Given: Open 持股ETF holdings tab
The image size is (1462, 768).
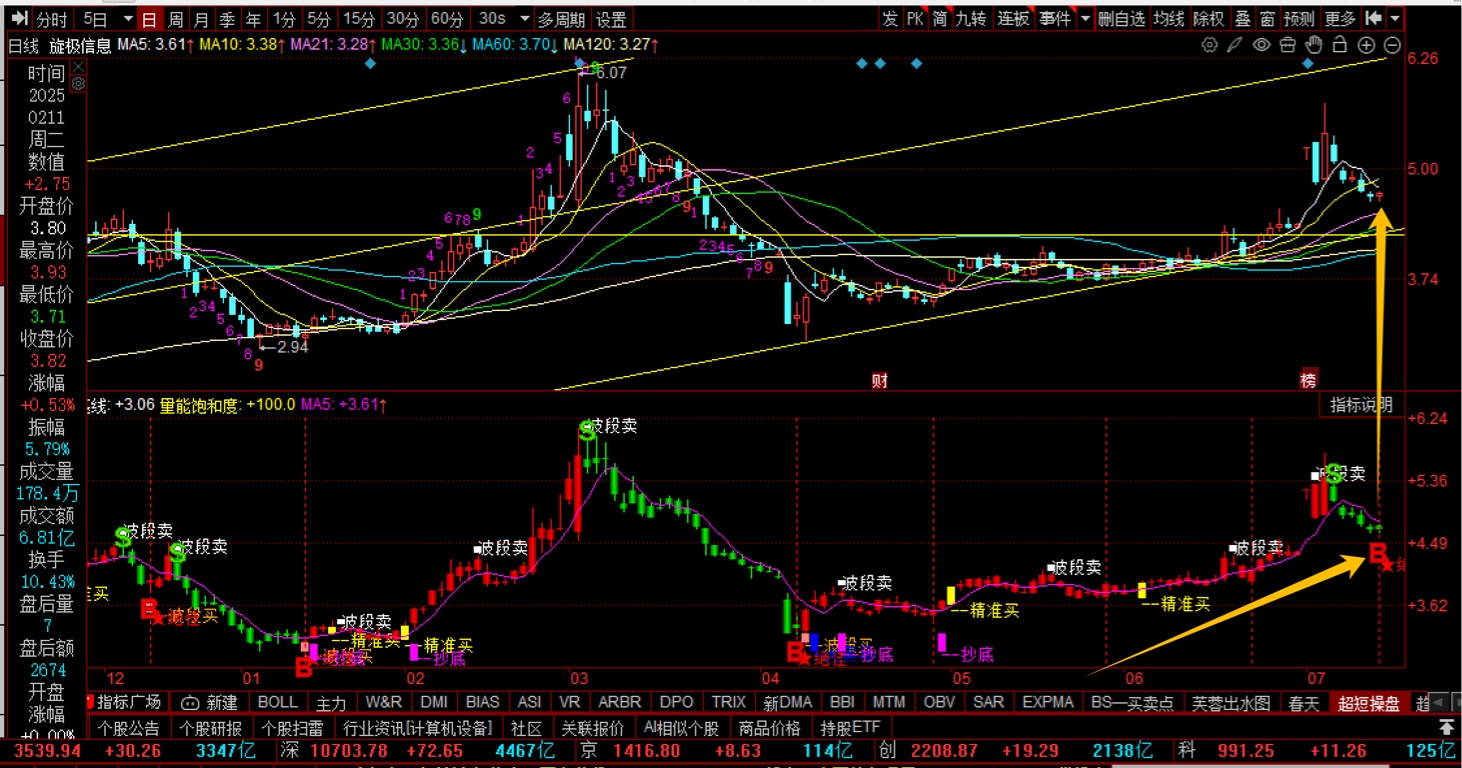Looking at the screenshot, I should tap(851, 728).
